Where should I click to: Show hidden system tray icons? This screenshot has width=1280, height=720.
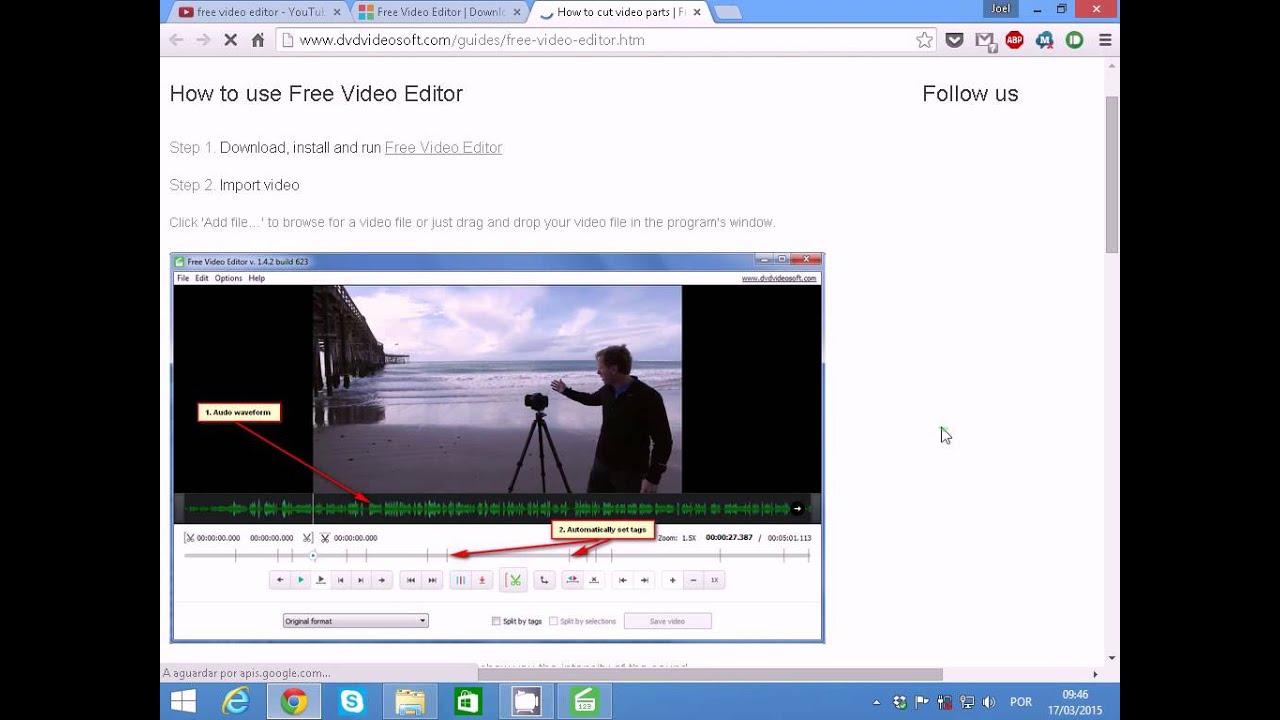pos(877,702)
